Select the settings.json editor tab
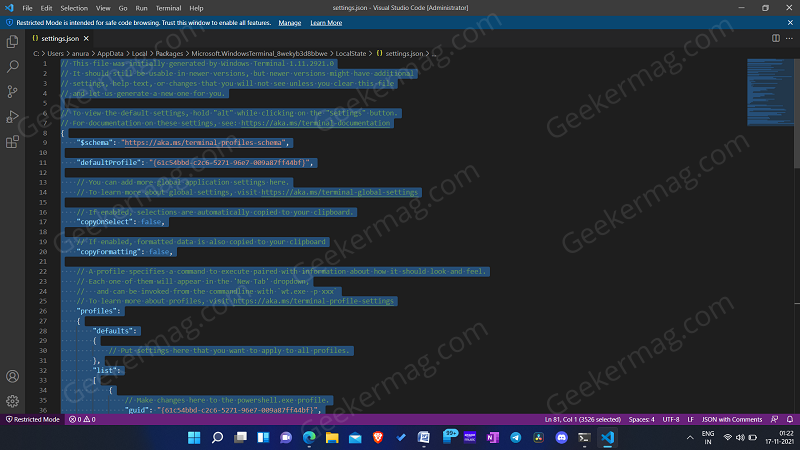 click(60, 38)
